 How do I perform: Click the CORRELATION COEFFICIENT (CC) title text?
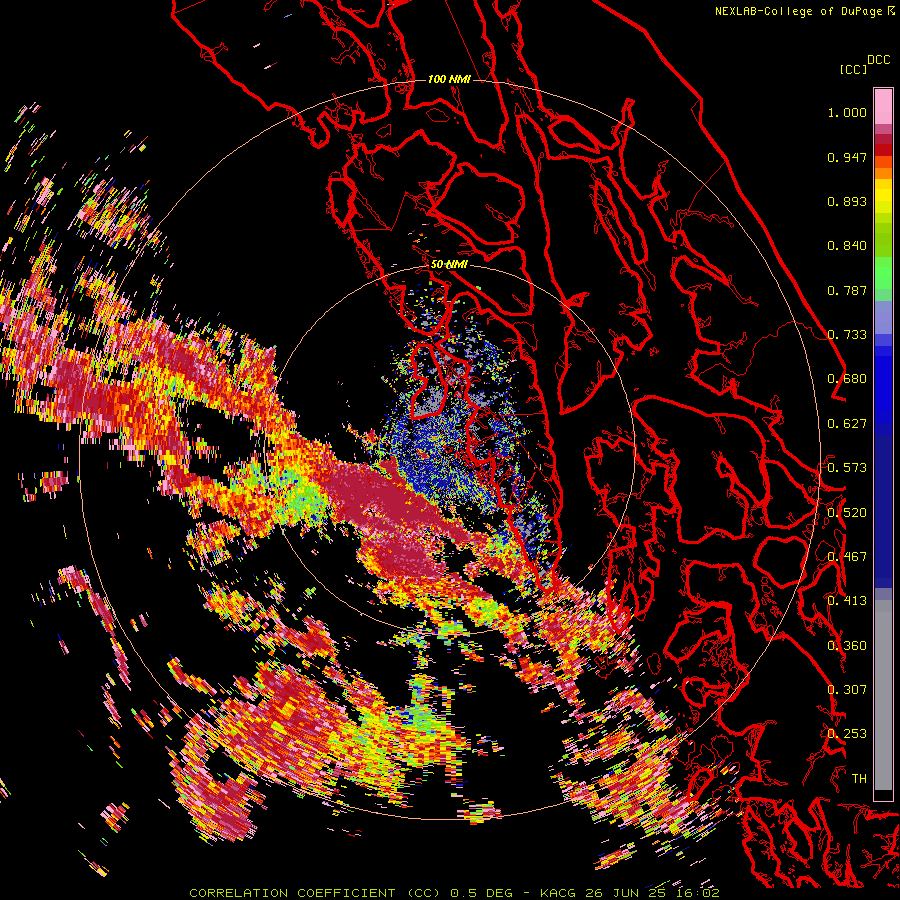coord(315,893)
